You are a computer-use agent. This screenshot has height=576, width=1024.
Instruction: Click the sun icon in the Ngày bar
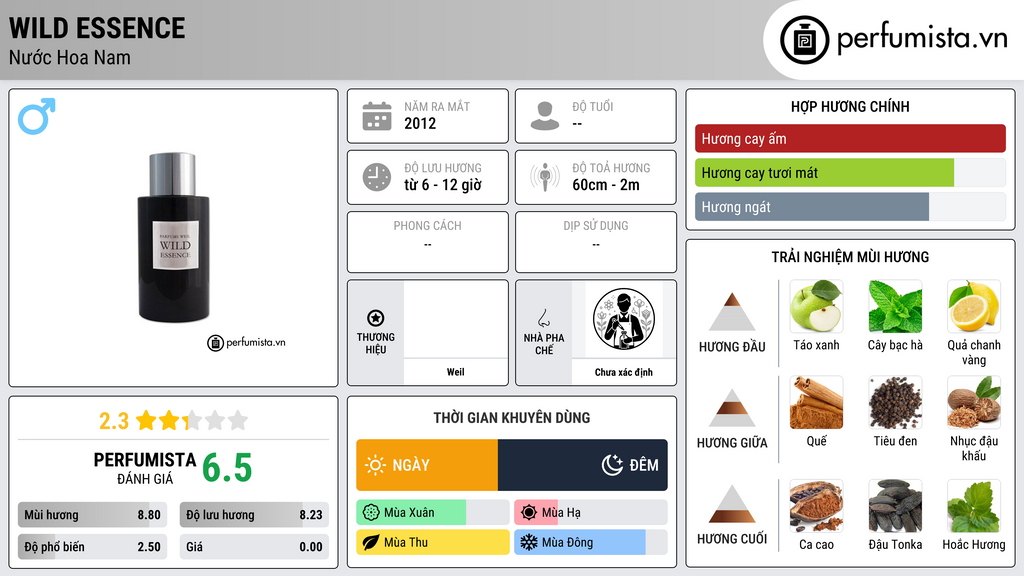(375, 465)
